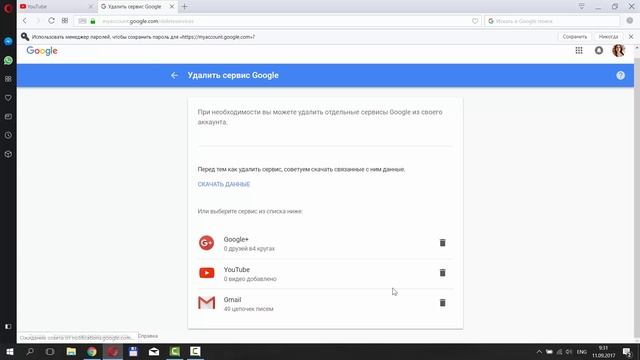This screenshot has width=640, height=360.
Task: Open Task View on taskbar
Action: click(50, 351)
